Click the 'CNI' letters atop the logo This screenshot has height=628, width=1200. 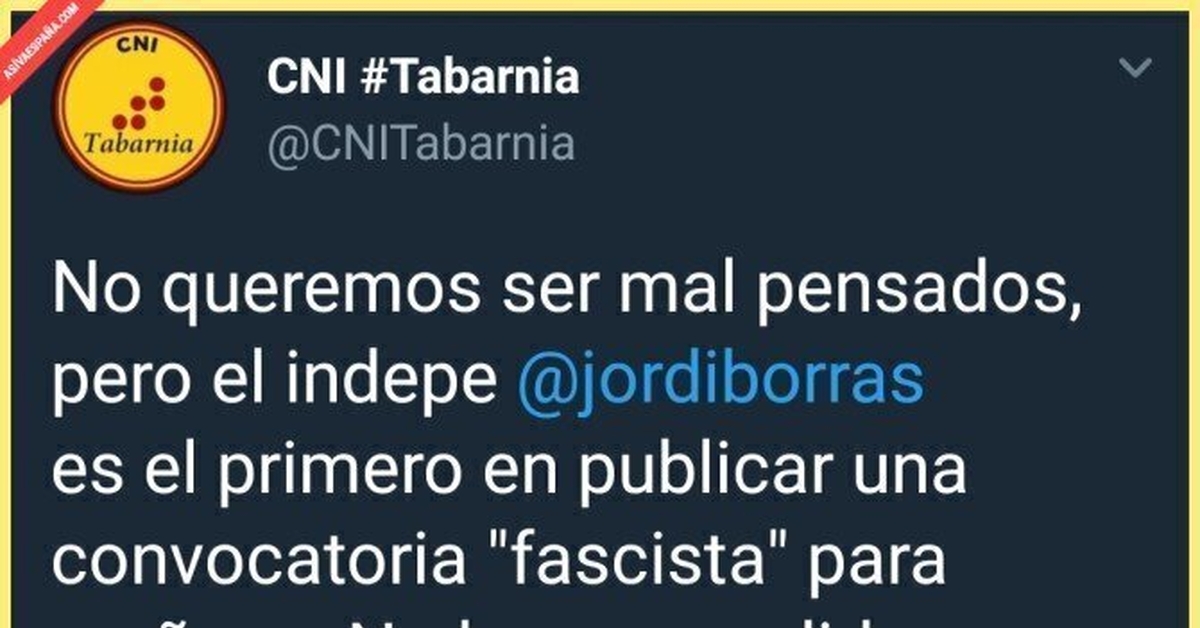click(x=137, y=51)
